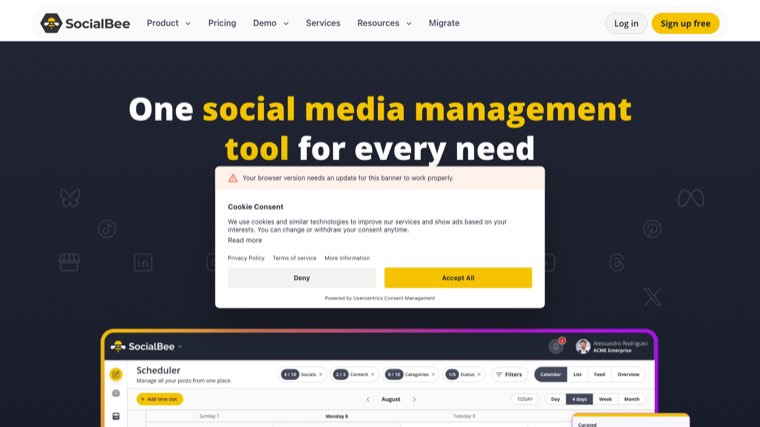Switch to the Overview tab

628,375
